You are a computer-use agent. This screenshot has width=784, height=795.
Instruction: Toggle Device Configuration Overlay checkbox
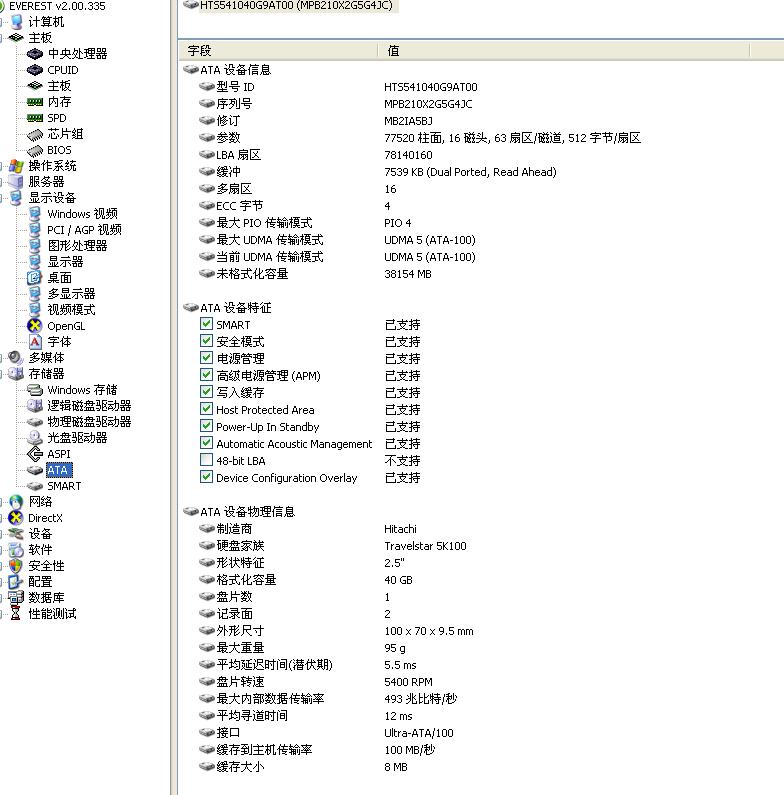[206, 477]
